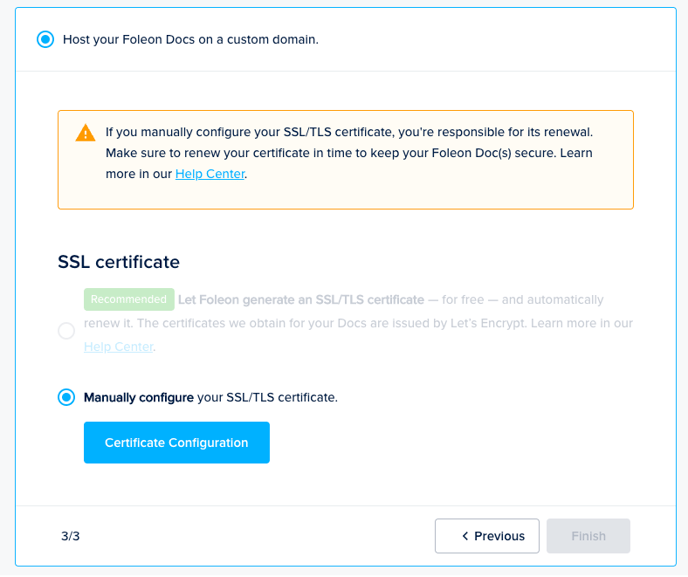Open Help Center link under Let's Encrypt text
Screen dimensions: 688x577
pos(118,347)
